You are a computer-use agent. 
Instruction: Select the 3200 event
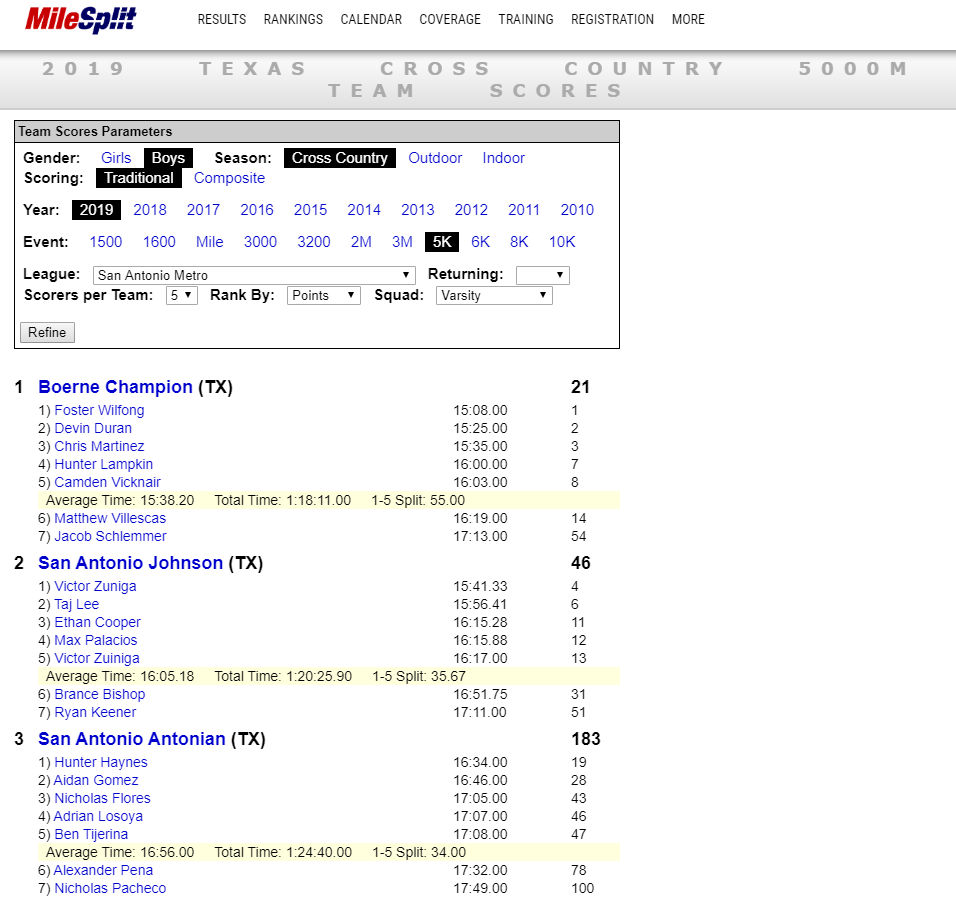point(310,241)
